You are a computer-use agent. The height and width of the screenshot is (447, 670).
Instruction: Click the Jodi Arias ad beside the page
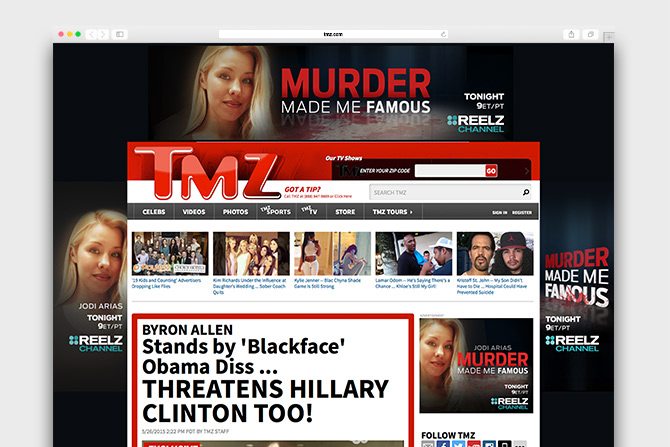(91, 286)
